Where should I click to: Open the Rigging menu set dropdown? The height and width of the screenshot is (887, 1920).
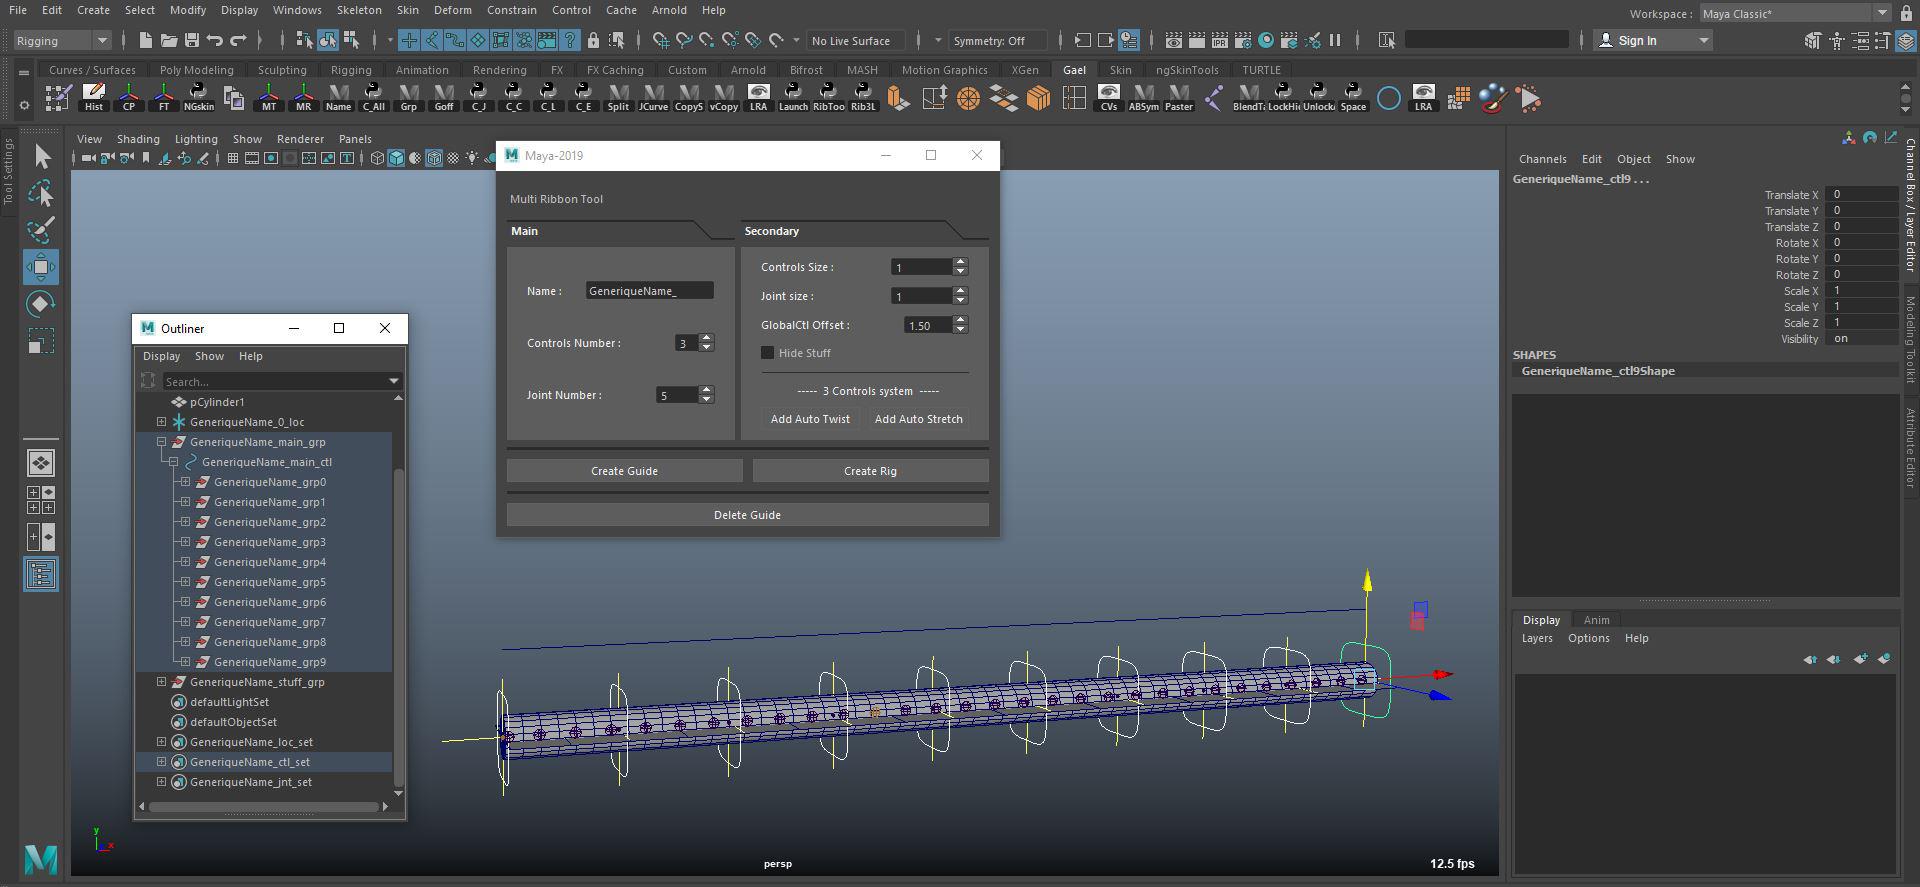pyautogui.click(x=62, y=41)
